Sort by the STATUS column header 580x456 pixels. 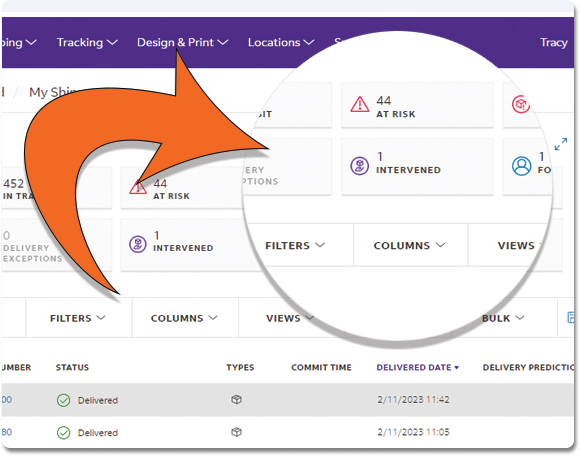[72, 367]
